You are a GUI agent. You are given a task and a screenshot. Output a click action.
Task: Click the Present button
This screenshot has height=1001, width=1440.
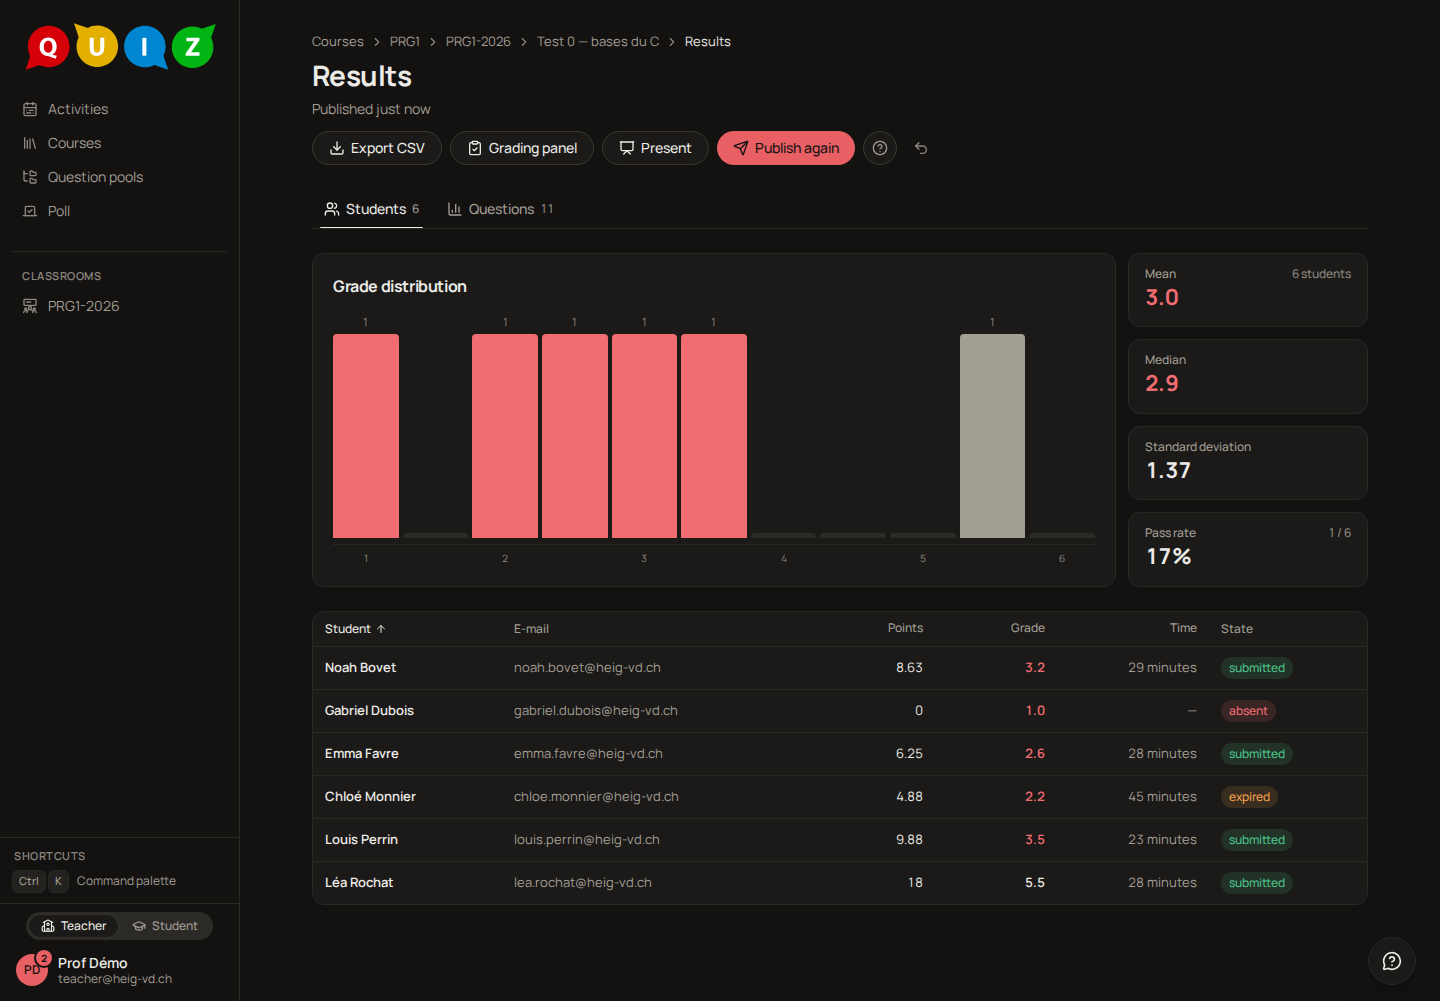point(655,148)
